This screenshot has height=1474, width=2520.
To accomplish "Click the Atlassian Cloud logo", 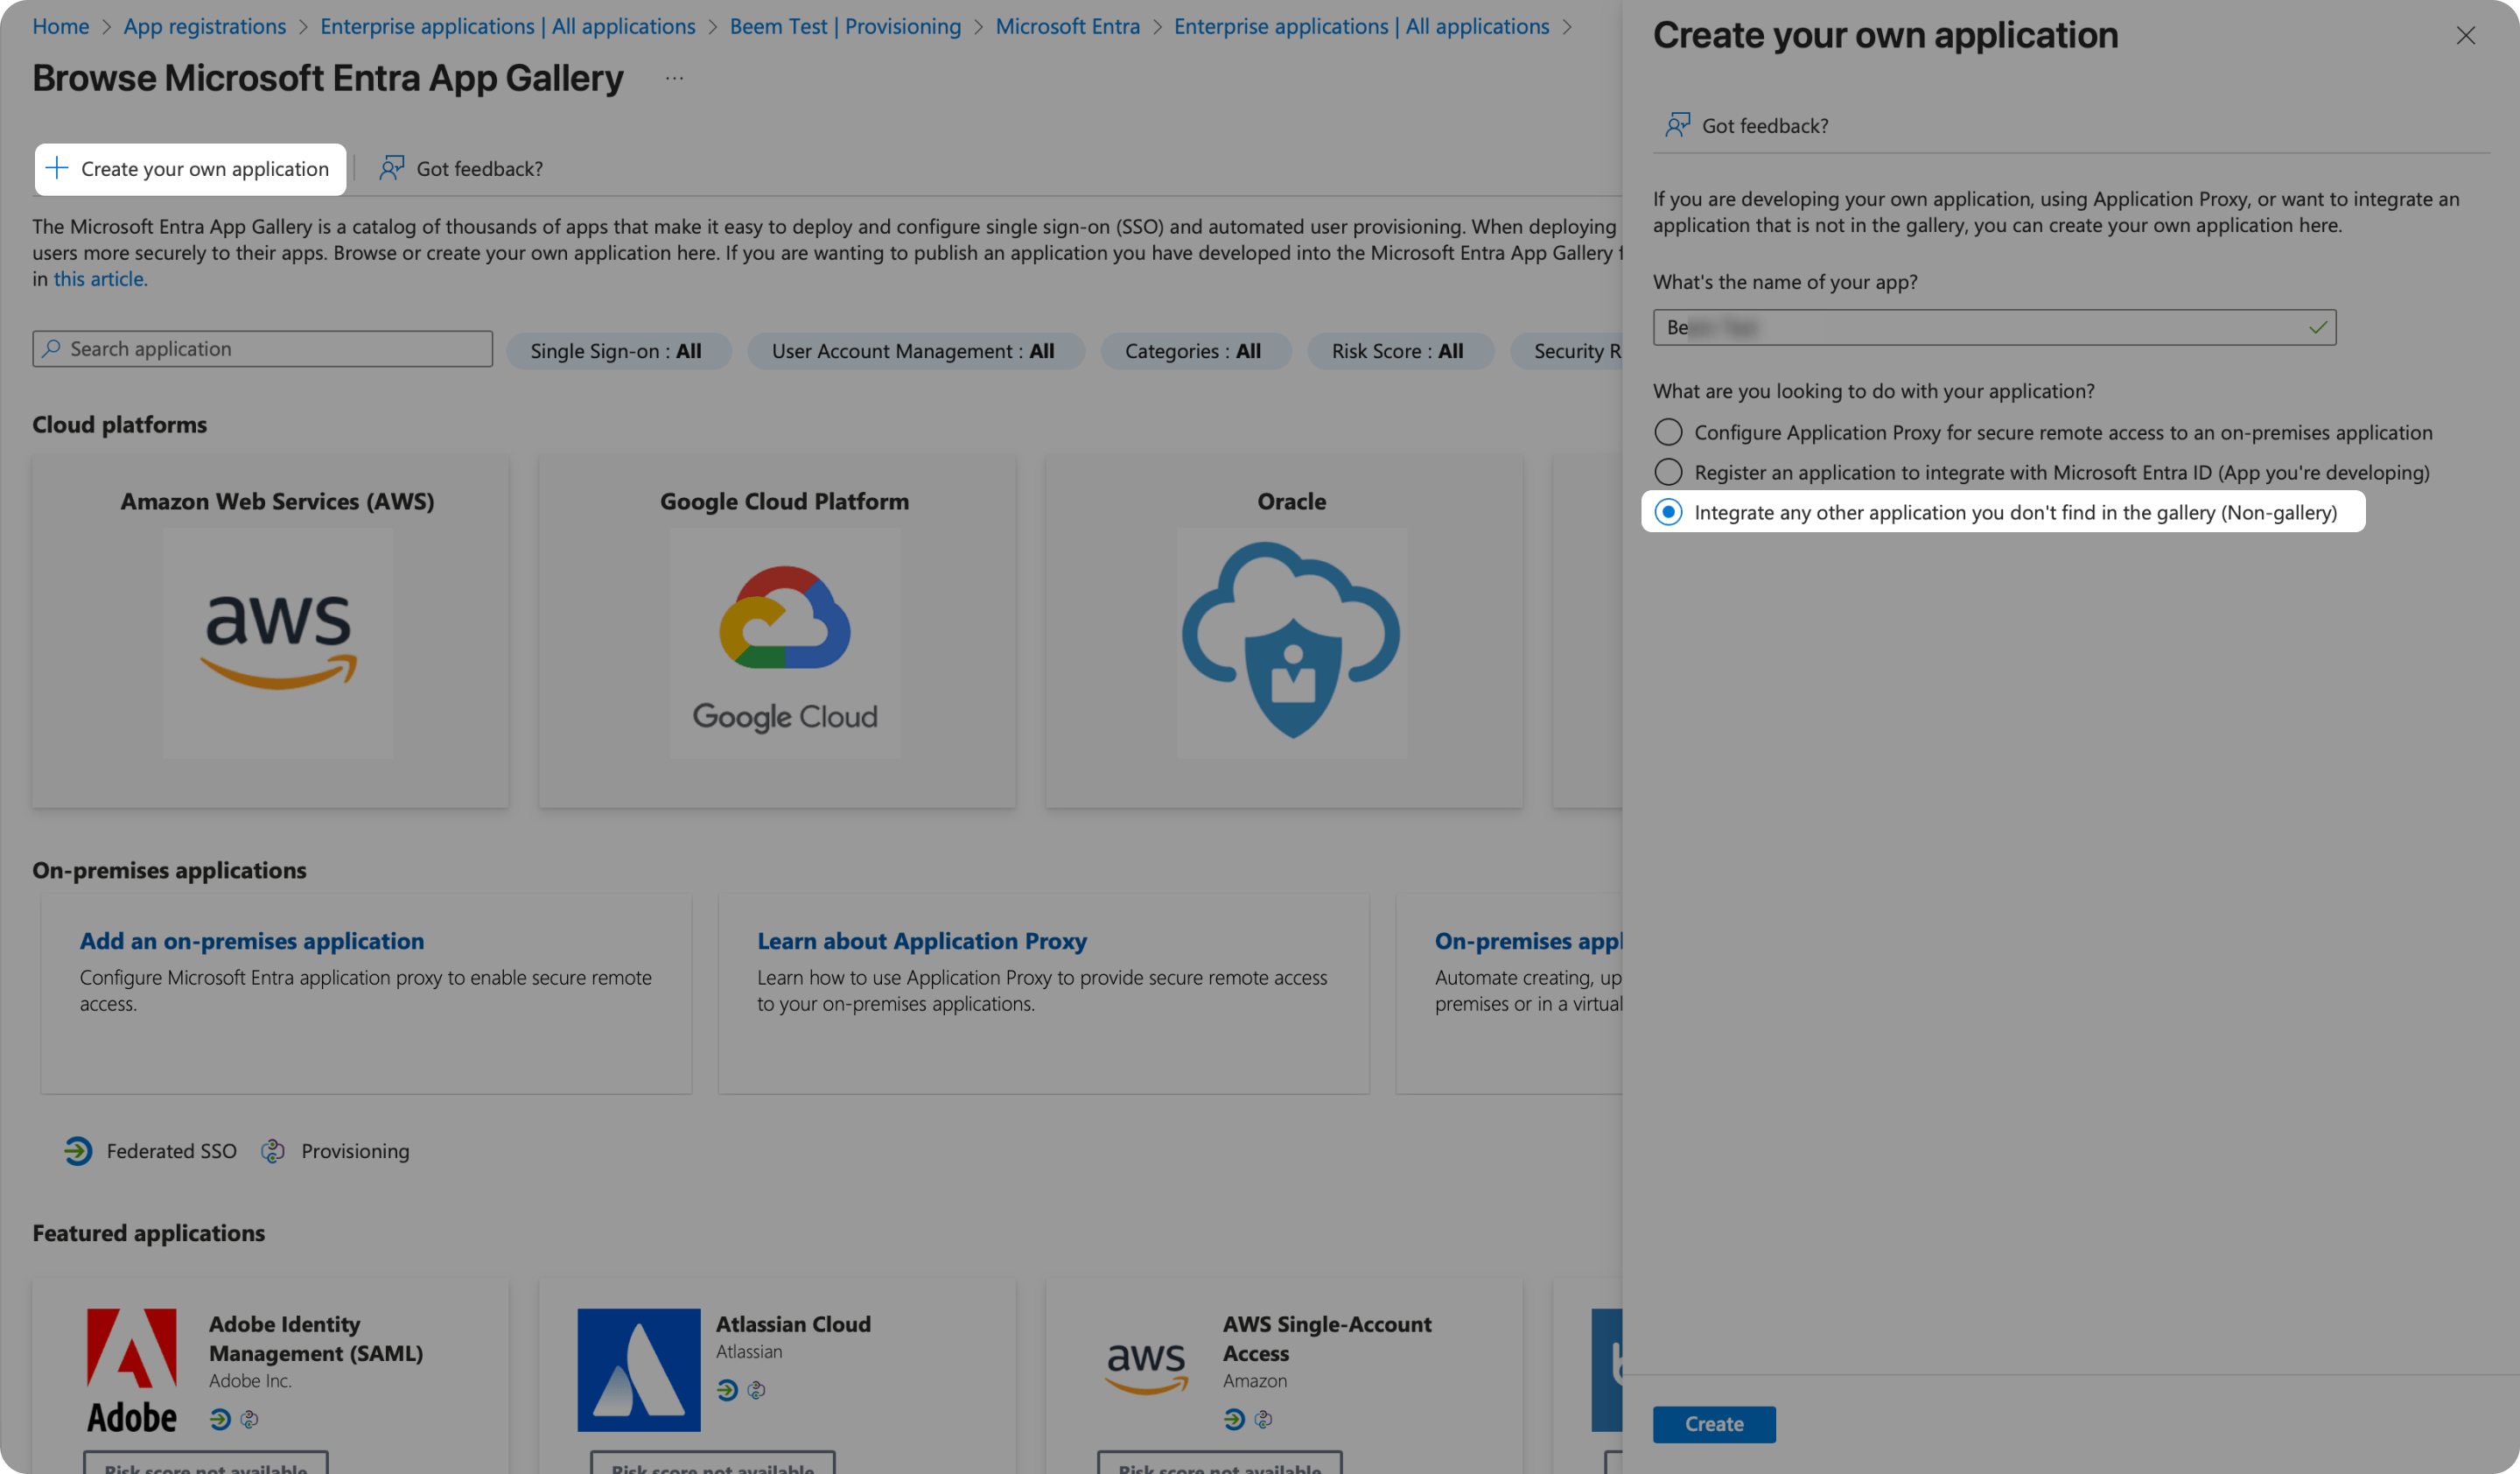I will (639, 1370).
